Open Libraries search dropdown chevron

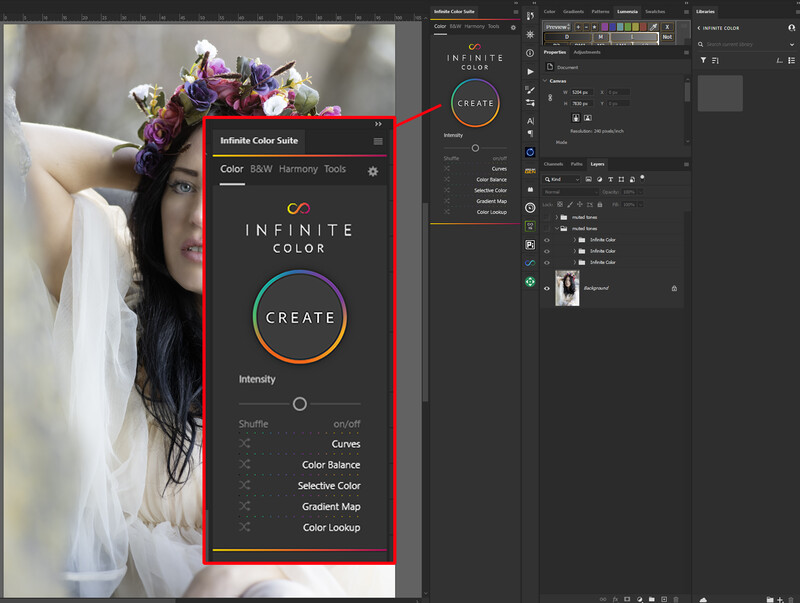coord(792,44)
